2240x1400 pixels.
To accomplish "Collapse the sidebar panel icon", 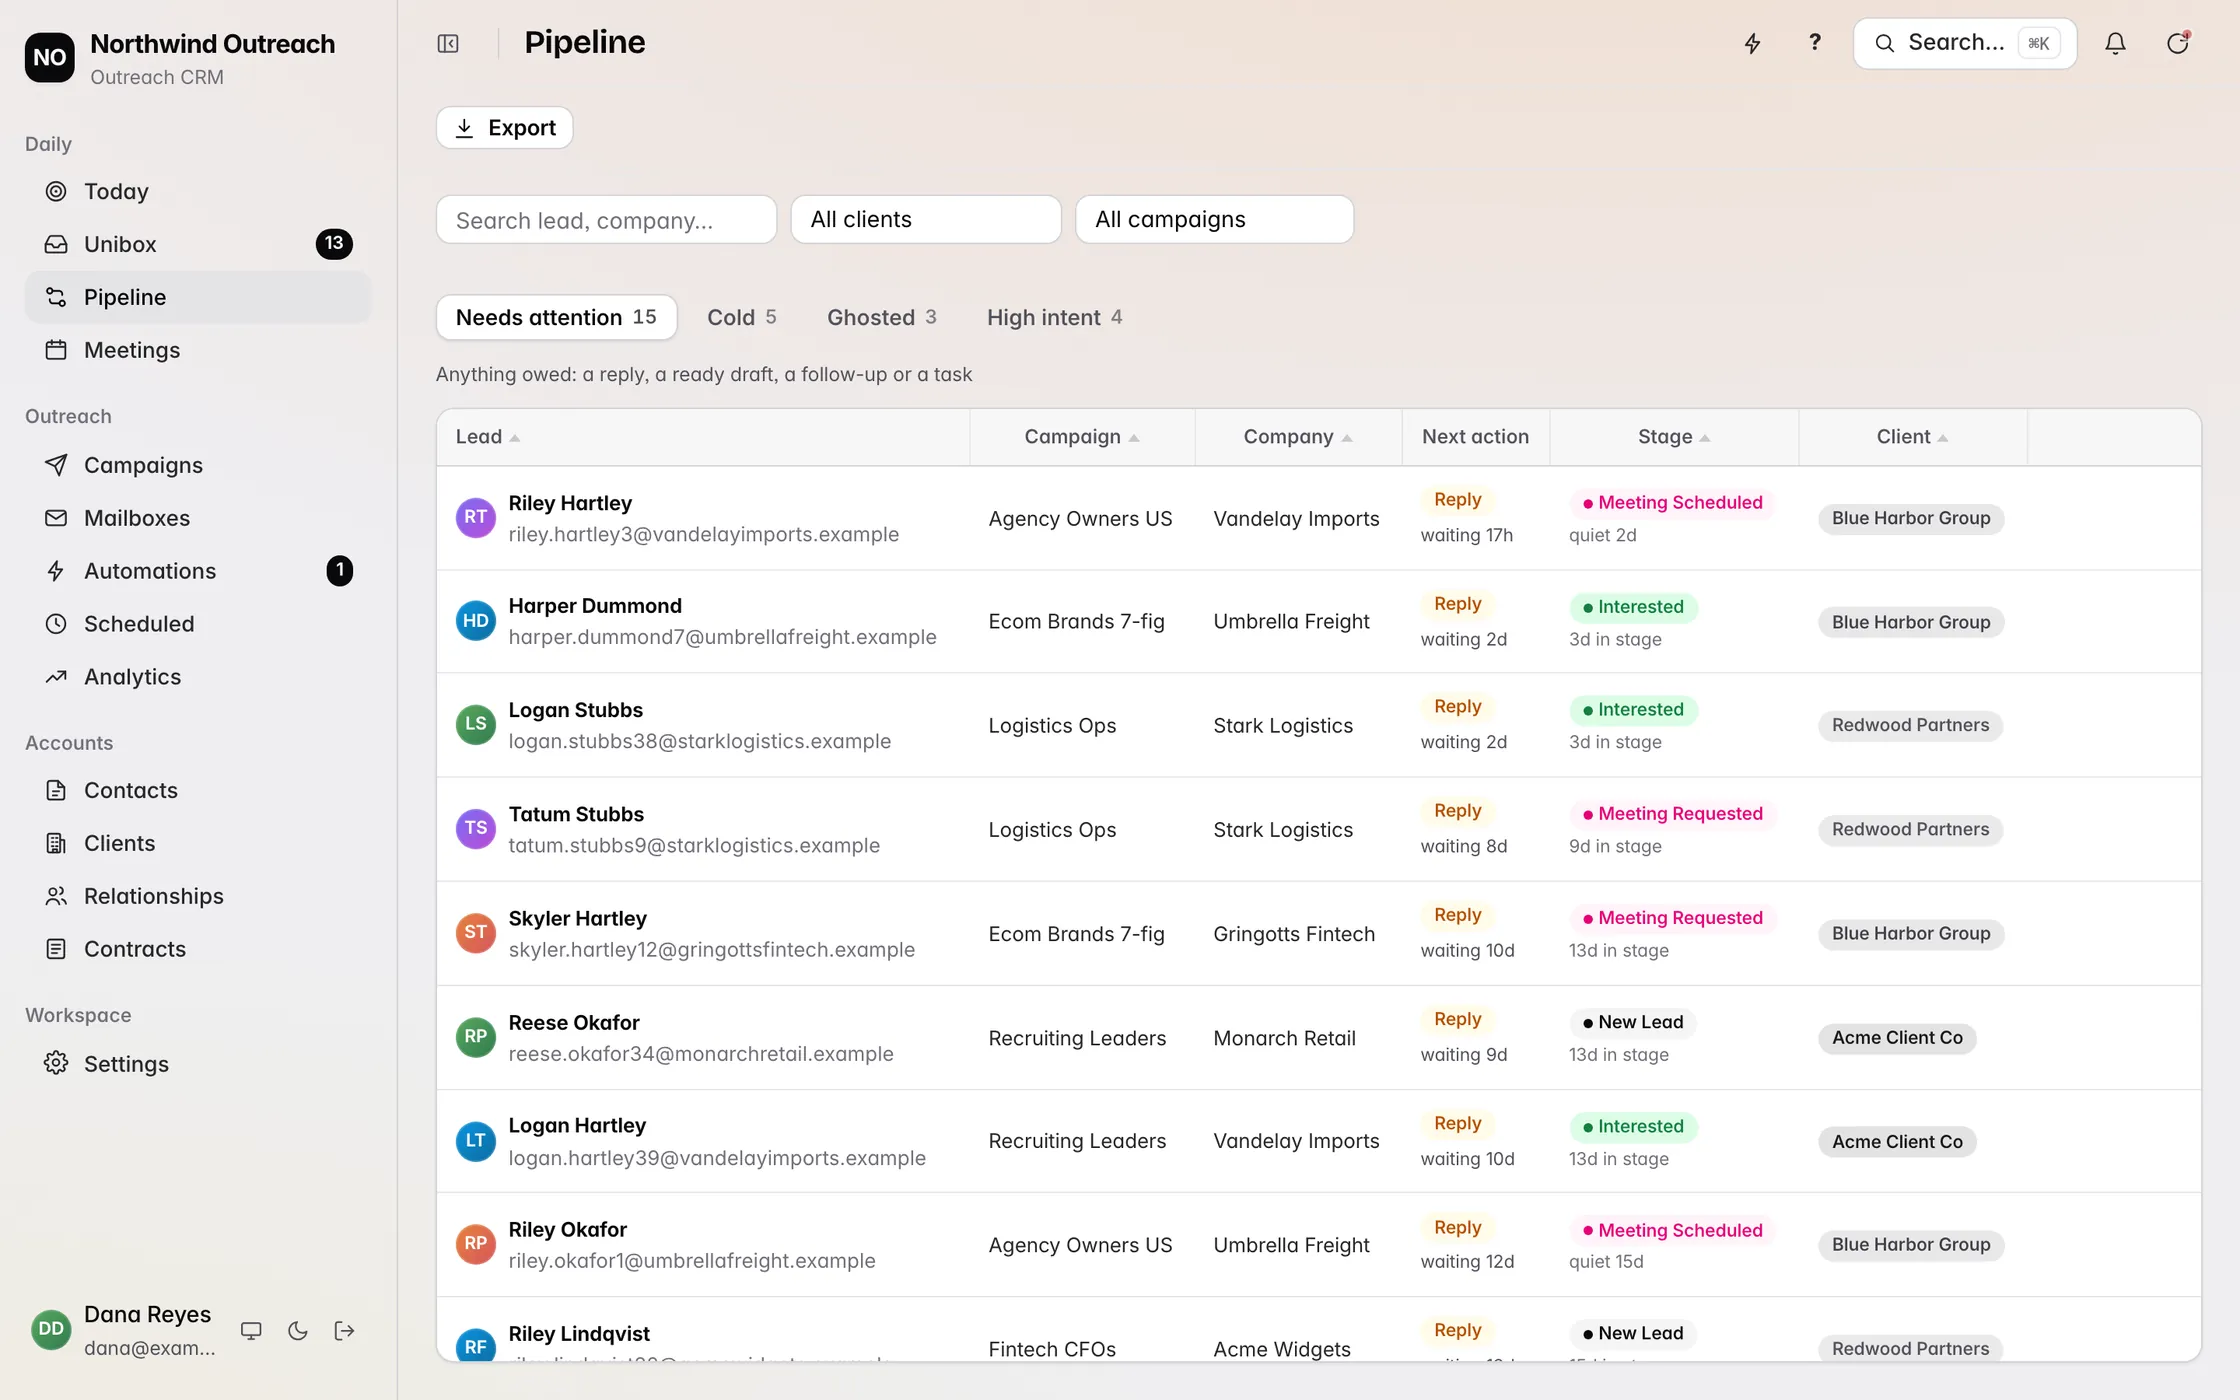I will click(448, 43).
